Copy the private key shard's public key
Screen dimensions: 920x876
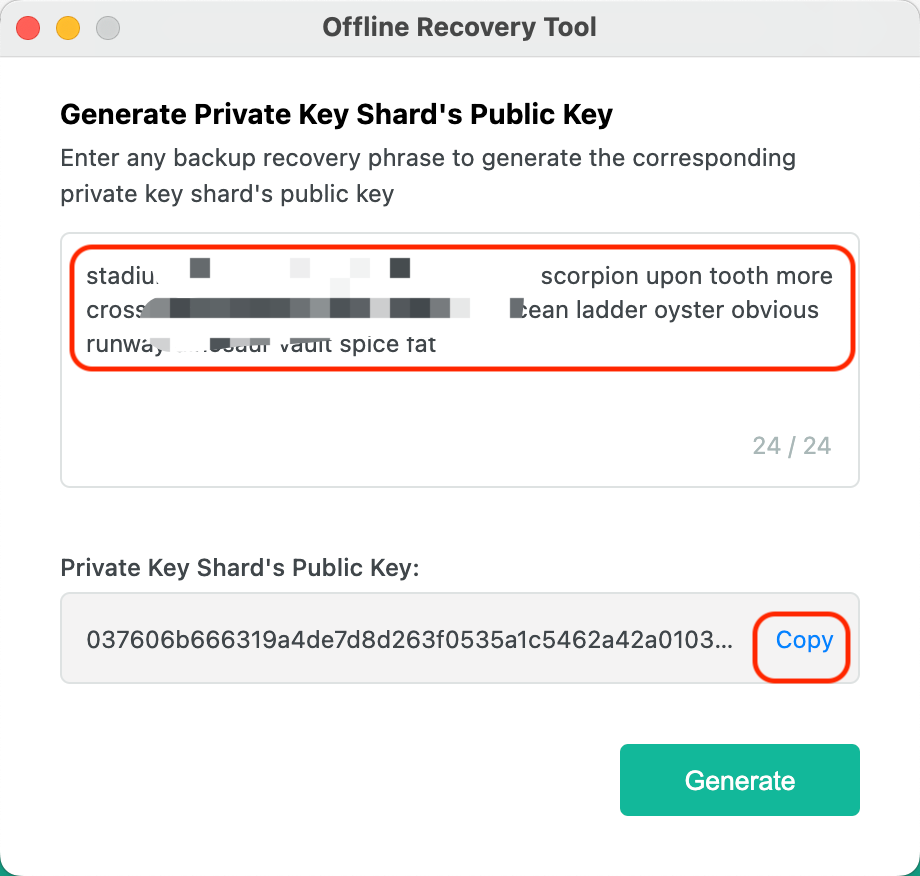click(x=804, y=640)
